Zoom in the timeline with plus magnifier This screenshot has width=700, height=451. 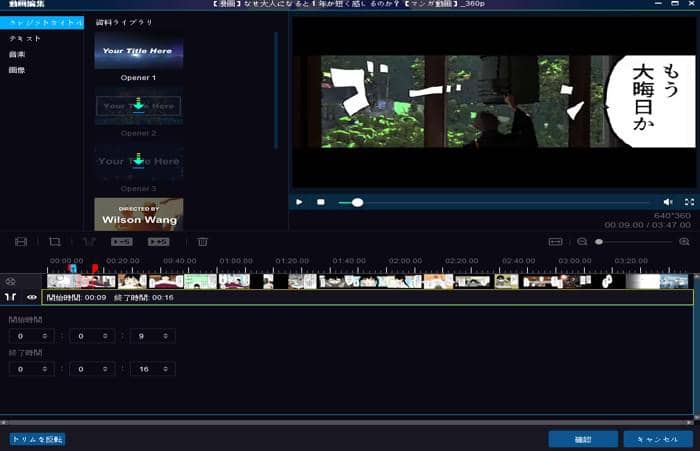point(684,242)
